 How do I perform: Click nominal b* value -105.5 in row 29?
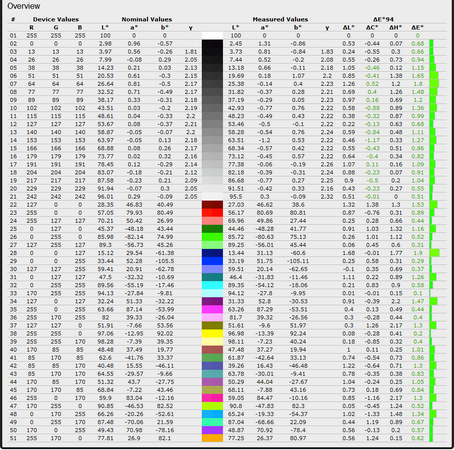[165, 261]
